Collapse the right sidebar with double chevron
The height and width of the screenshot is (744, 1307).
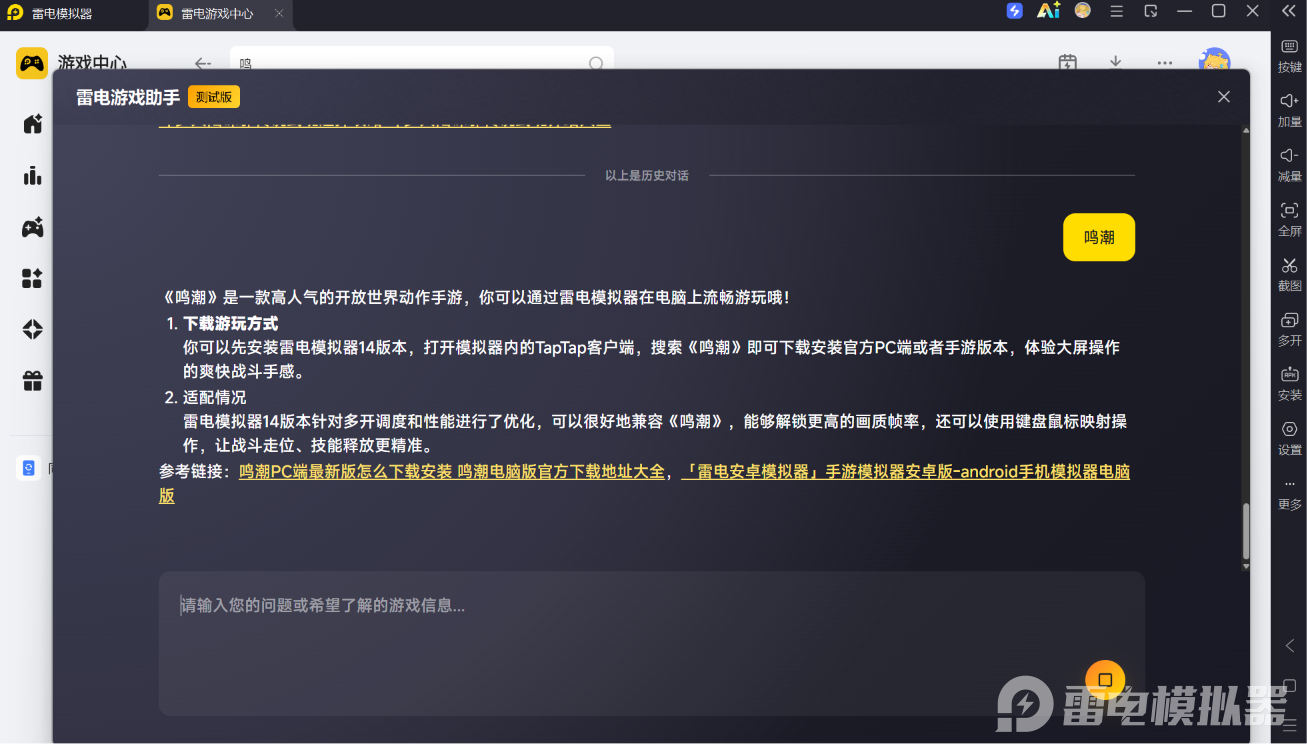click(x=1289, y=11)
